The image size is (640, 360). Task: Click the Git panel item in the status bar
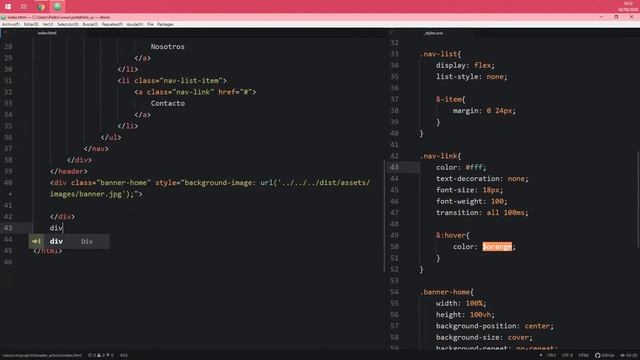click(629, 356)
